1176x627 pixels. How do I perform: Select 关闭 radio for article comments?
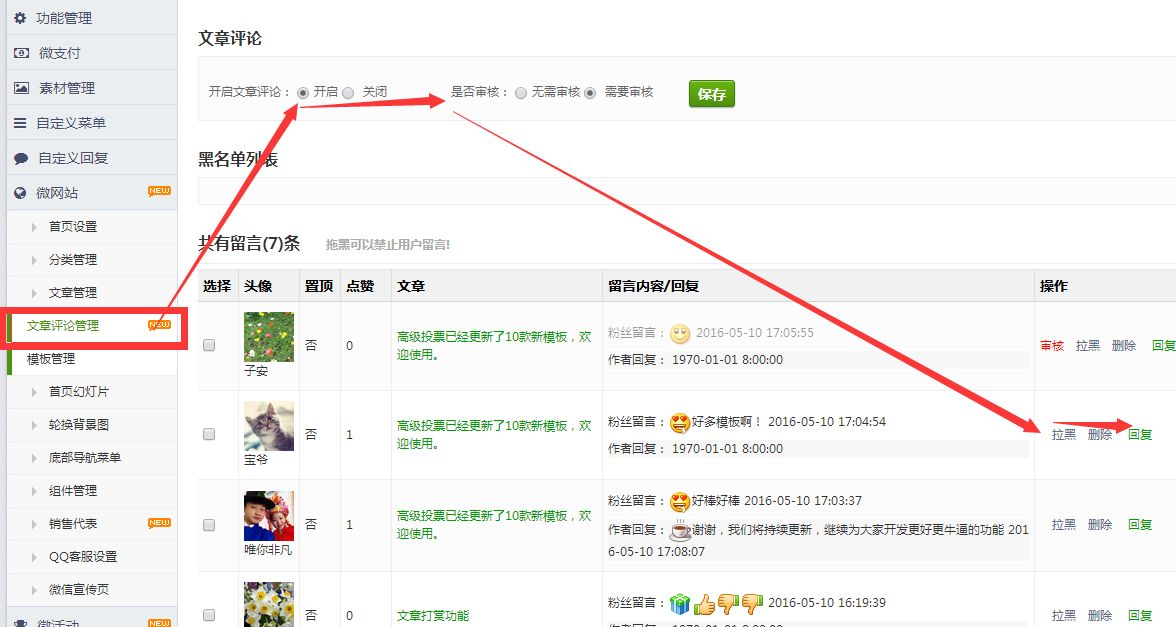(348, 93)
